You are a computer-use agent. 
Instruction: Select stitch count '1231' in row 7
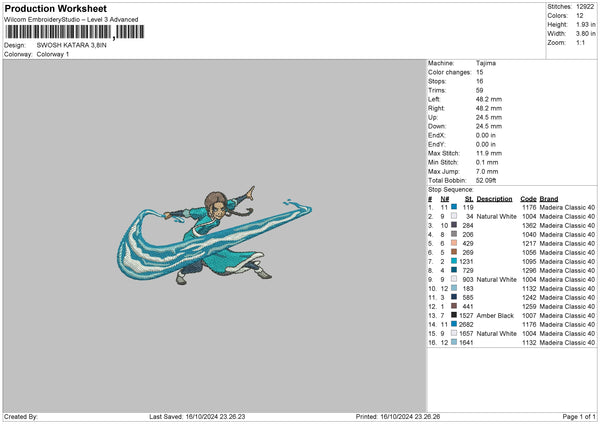click(466, 261)
